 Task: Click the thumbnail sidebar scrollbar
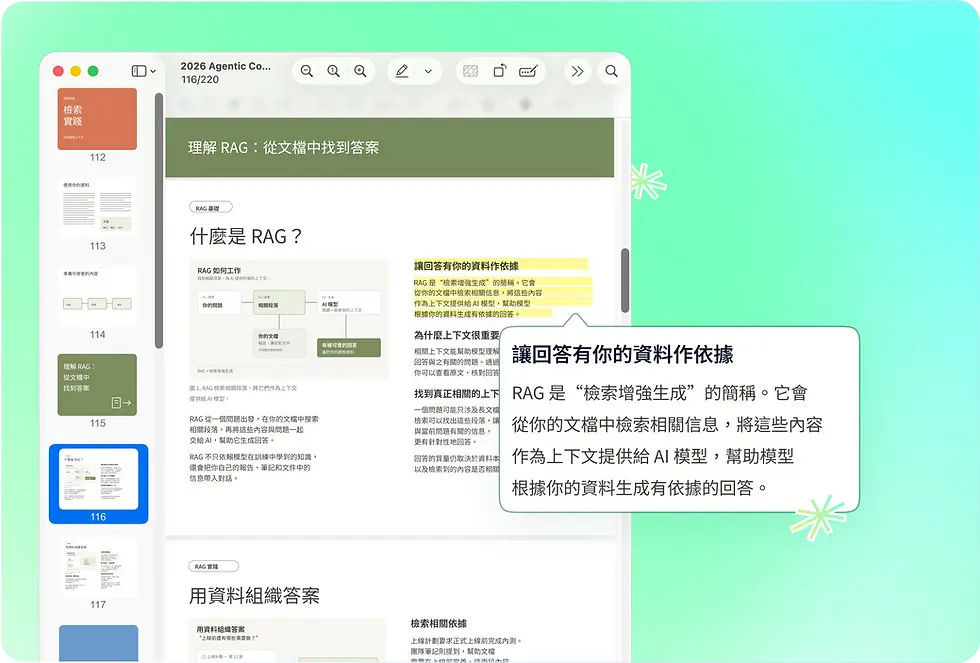(159, 221)
